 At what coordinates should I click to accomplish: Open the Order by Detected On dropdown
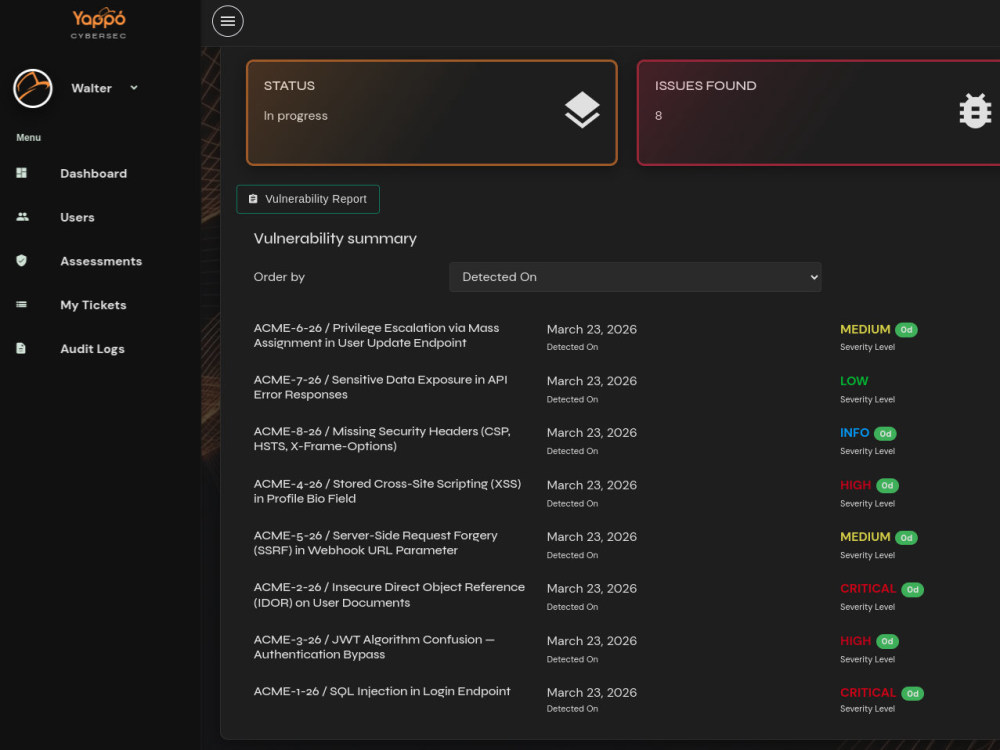coord(635,277)
